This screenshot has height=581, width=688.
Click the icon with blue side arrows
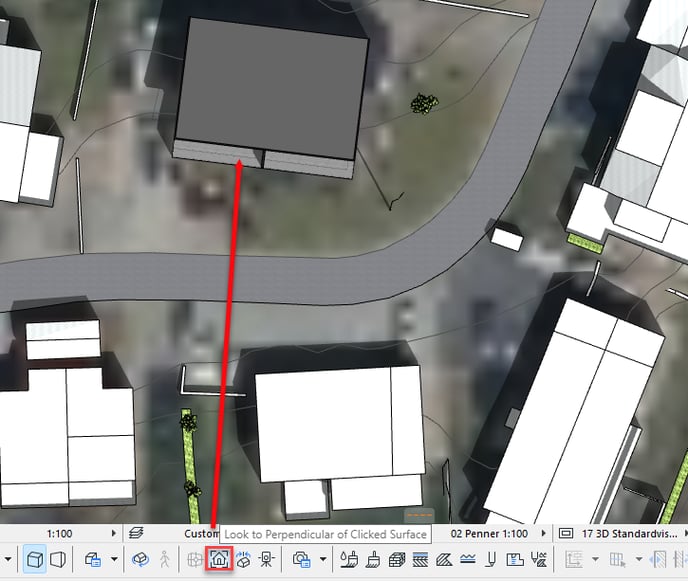(658, 559)
